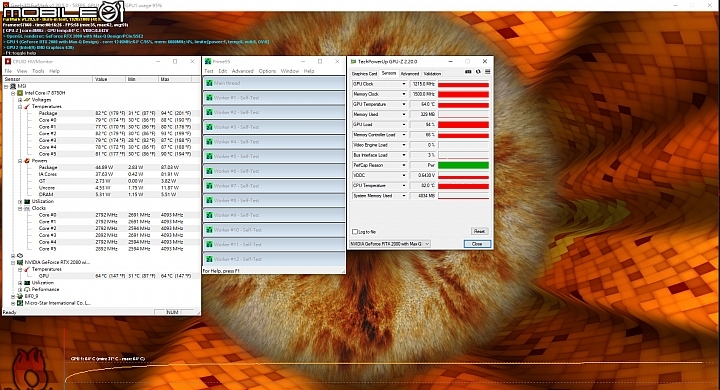Click the Micro-Star International mainboard icon
The height and width of the screenshot is (390, 720).
[20, 303]
